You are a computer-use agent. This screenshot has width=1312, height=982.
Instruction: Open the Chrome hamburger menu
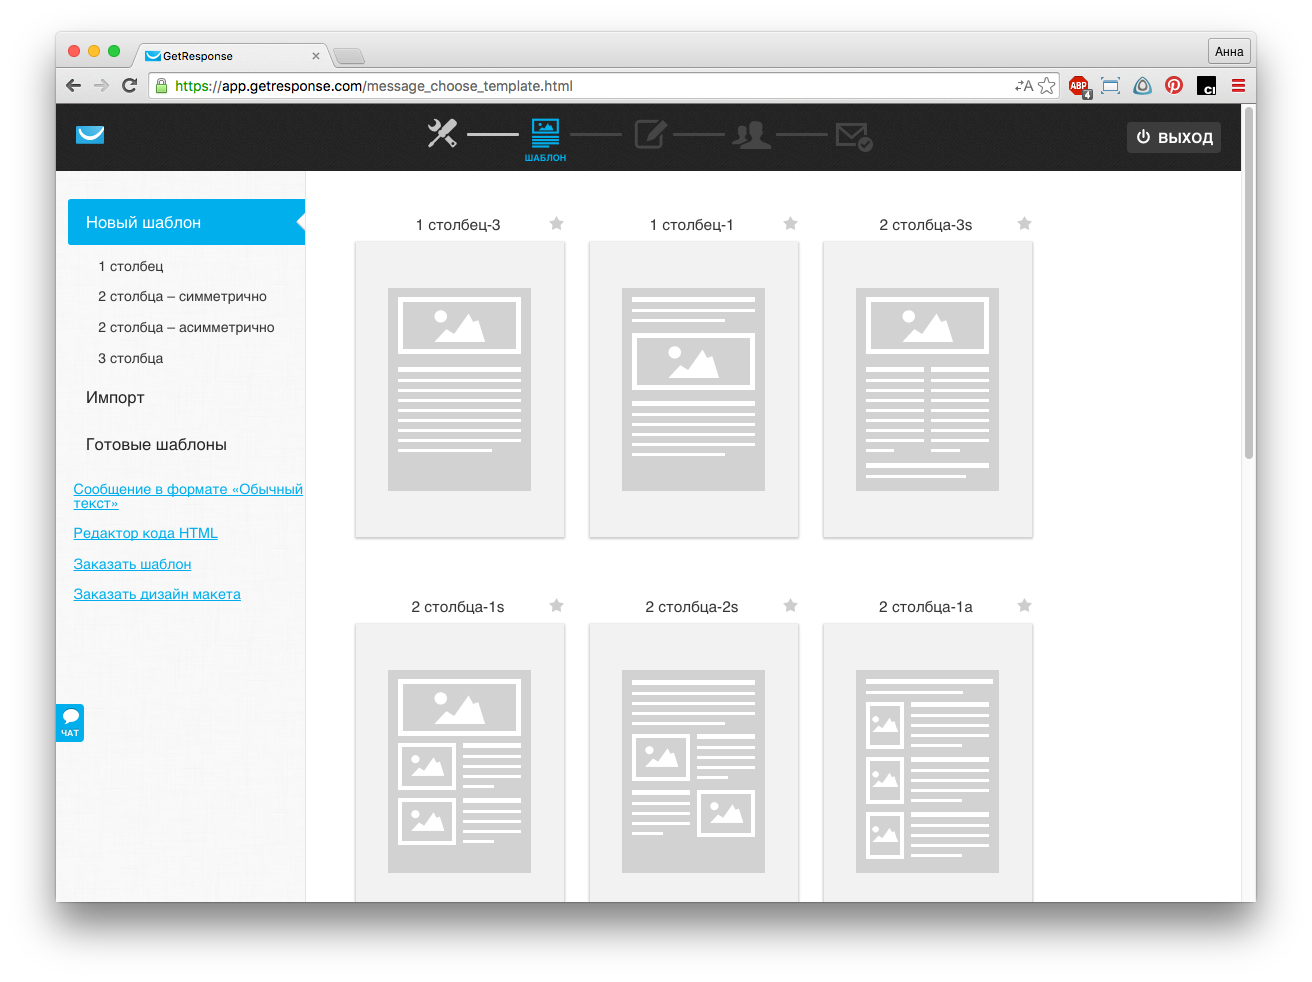click(1238, 86)
